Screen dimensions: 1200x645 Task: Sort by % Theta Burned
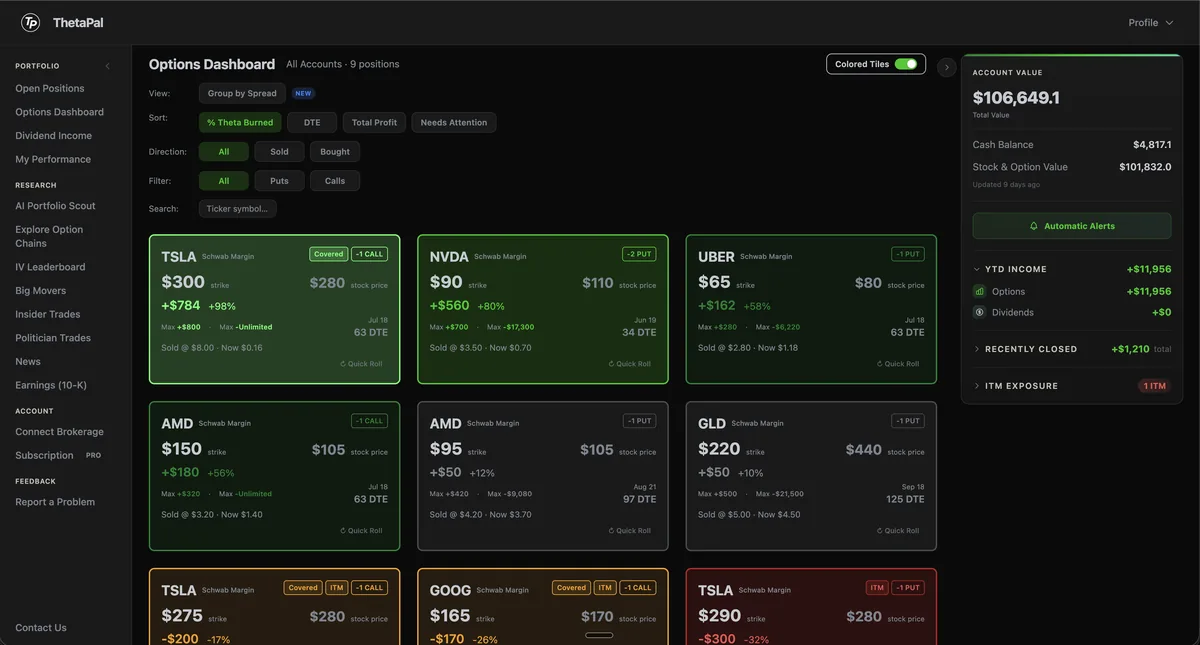240,123
